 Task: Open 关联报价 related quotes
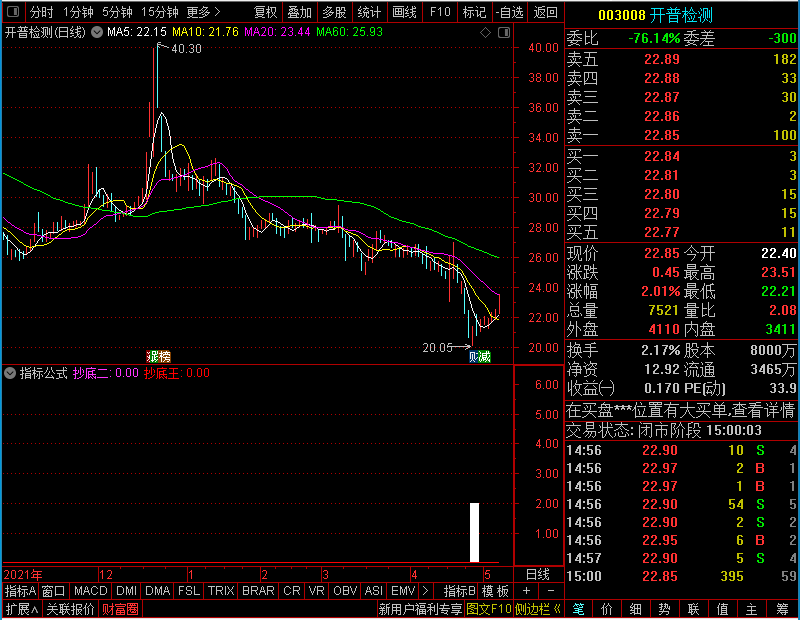pyautogui.click(x=70, y=609)
